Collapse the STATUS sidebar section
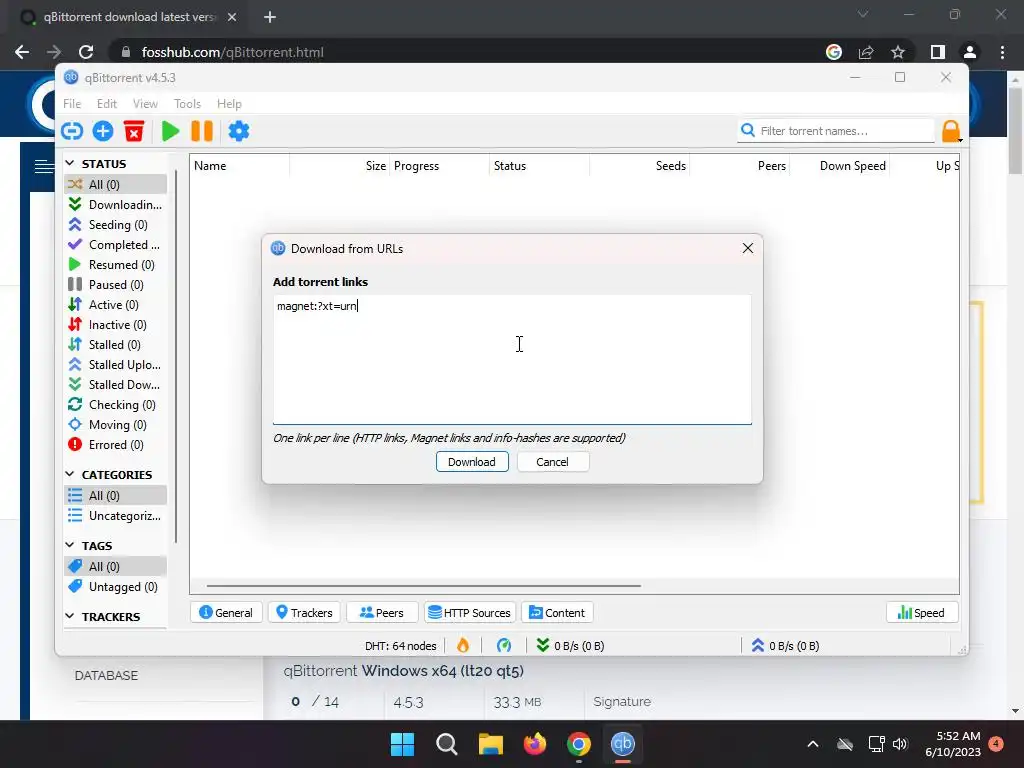 coord(70,163)
